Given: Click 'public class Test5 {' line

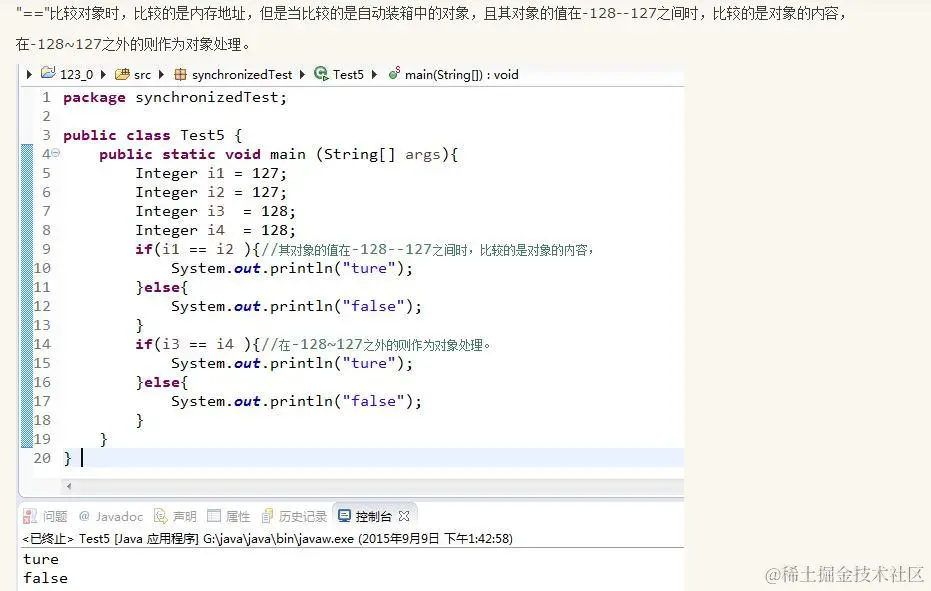Looking at the screenshot, I should (x=153, y=135).
